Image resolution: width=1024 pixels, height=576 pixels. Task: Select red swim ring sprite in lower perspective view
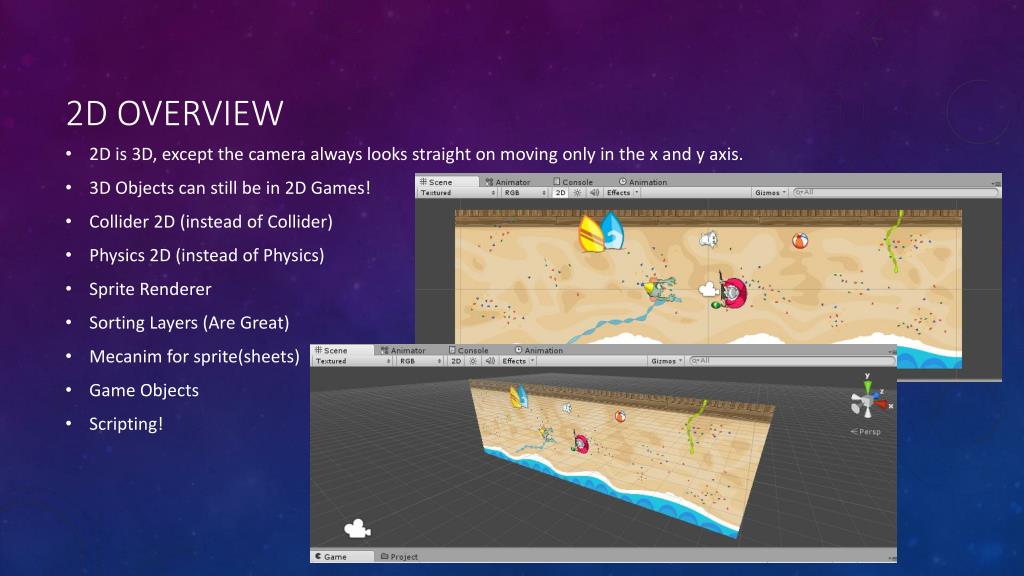580,443
